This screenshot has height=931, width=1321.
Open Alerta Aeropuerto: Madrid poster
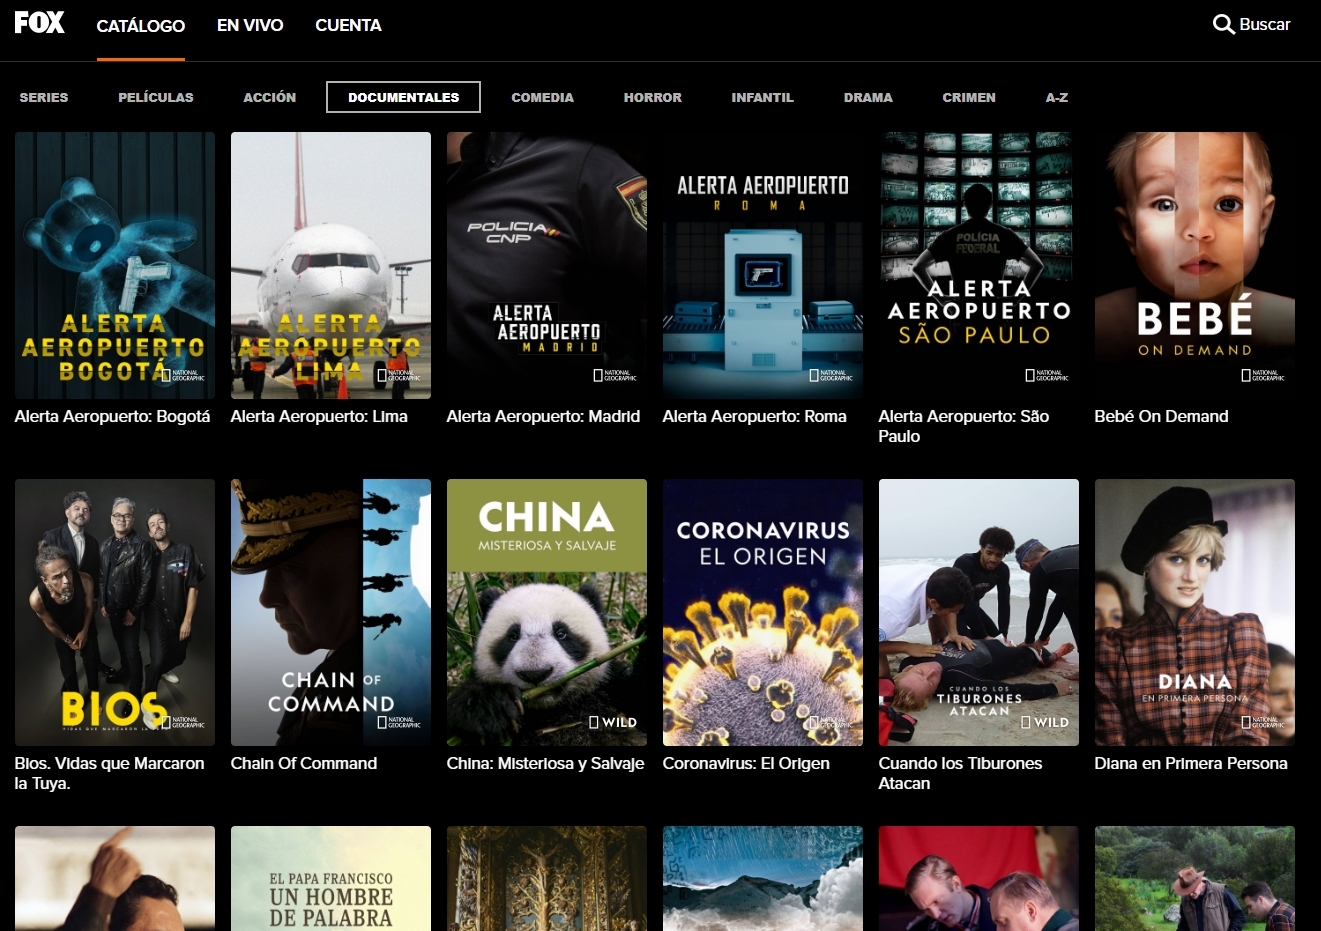coord(547,265)
